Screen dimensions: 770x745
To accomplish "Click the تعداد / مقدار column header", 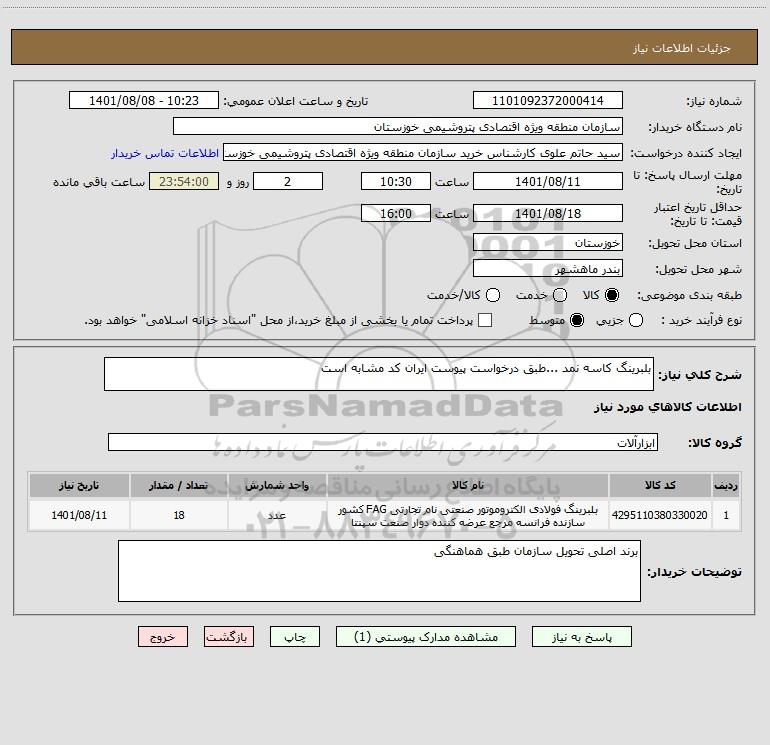I will [x=179, y=485].
